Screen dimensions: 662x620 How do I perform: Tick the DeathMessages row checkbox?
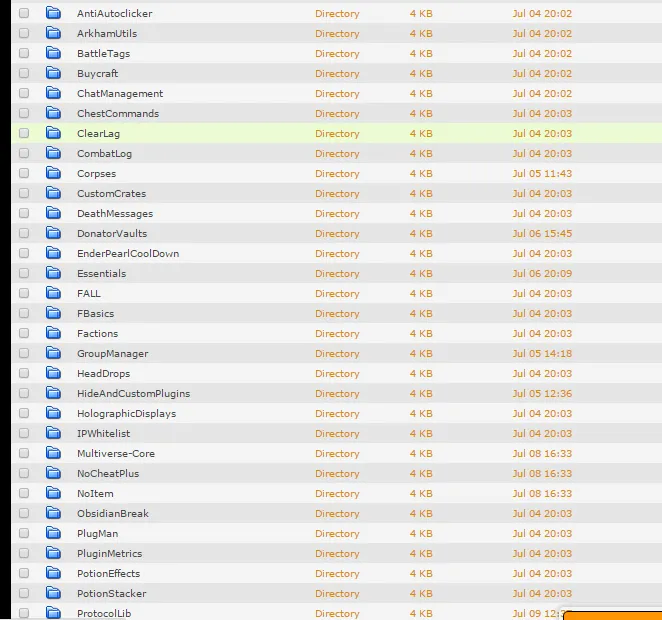tap(24, 213)
